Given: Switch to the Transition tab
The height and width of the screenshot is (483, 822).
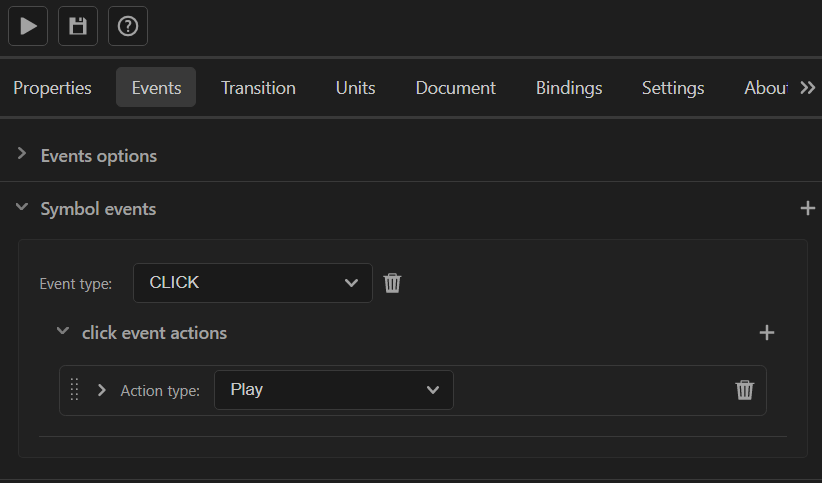Looking at the screenshot, I should click(258, 88).
